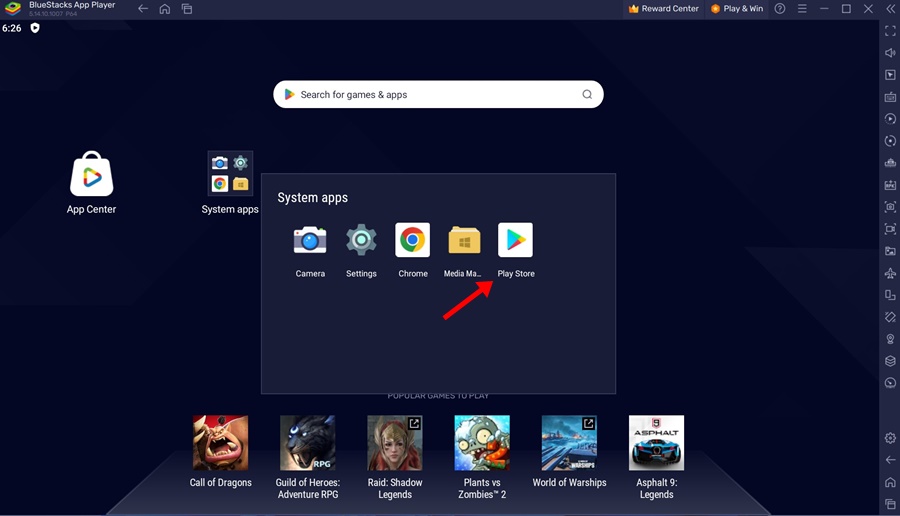Viewport: 900px width, 516px height.
Task: Click the Search for games & apps field
Action: click(439, 94)
